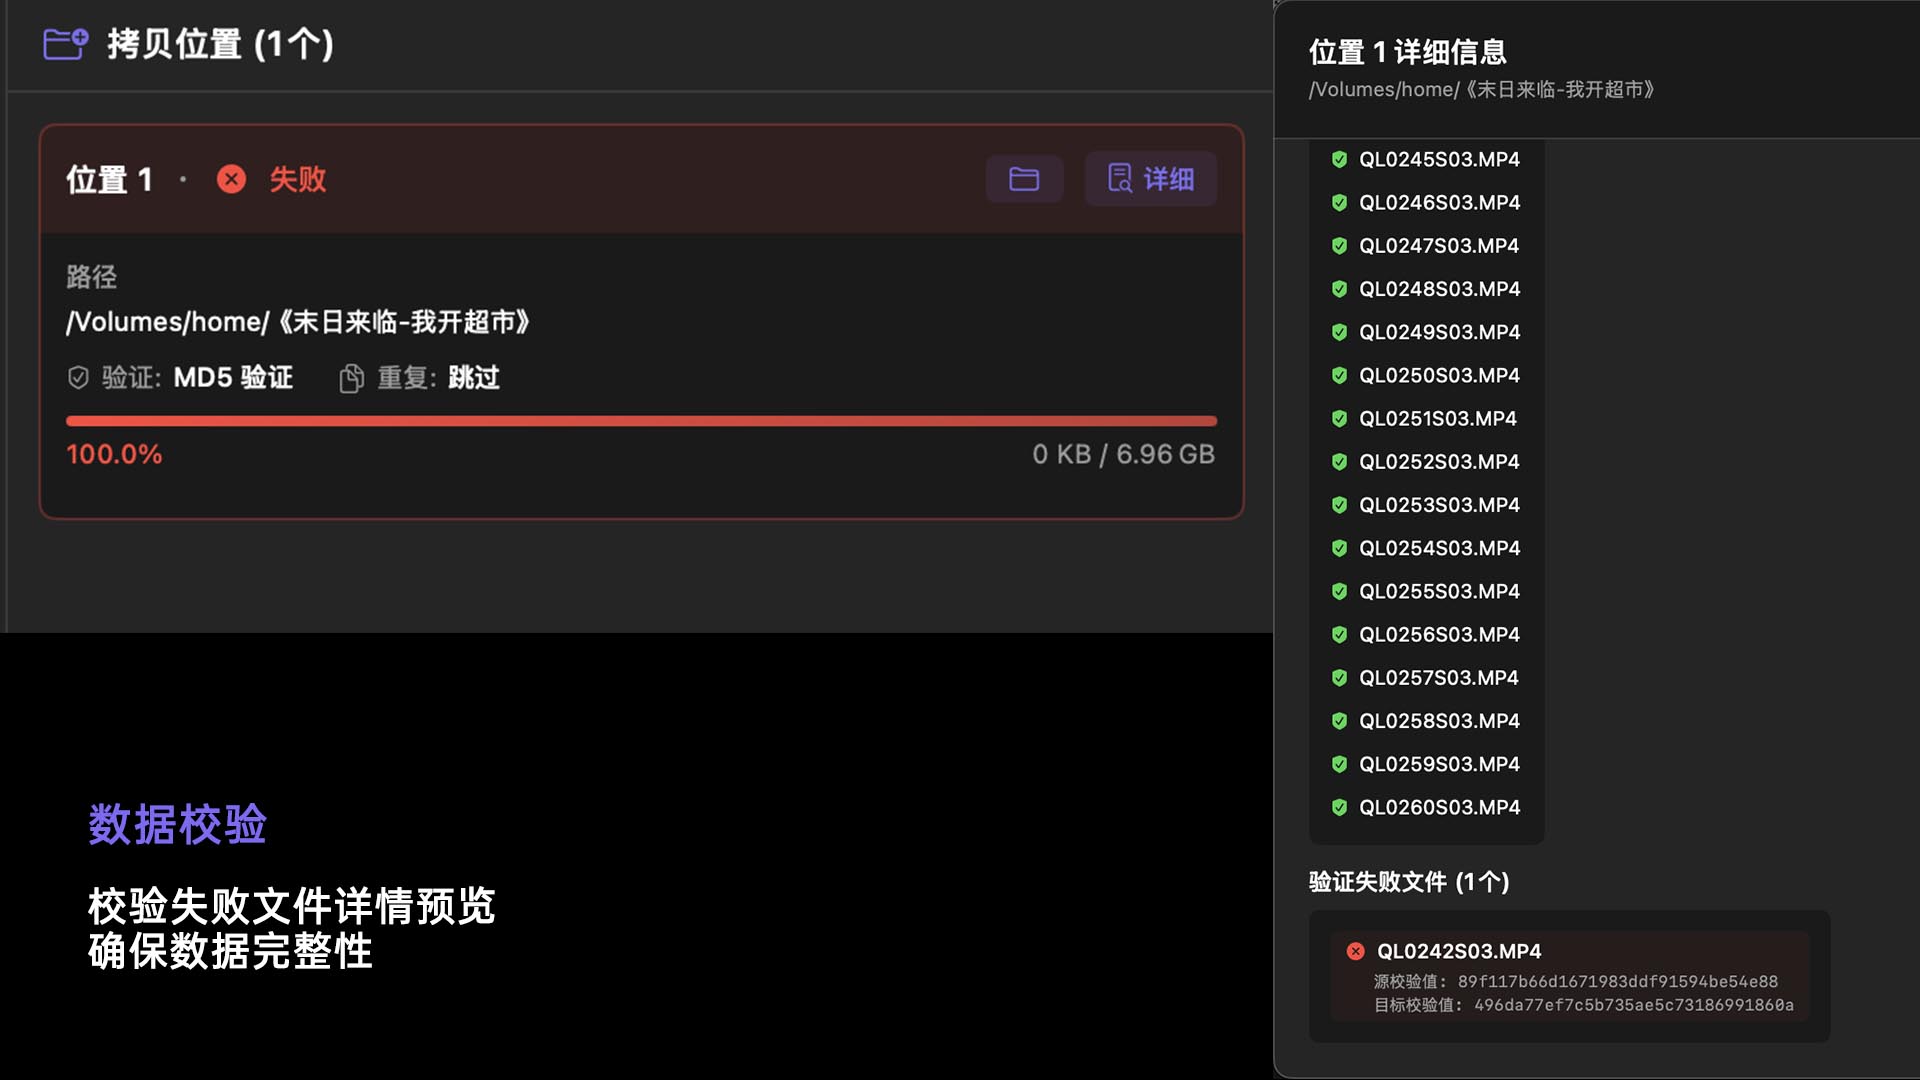Image resolution: width=1920 pixels, height=1080 pixels.
Task: Click the 位置 1 详细信息 panel title
Action: (x=1406, y=52)
